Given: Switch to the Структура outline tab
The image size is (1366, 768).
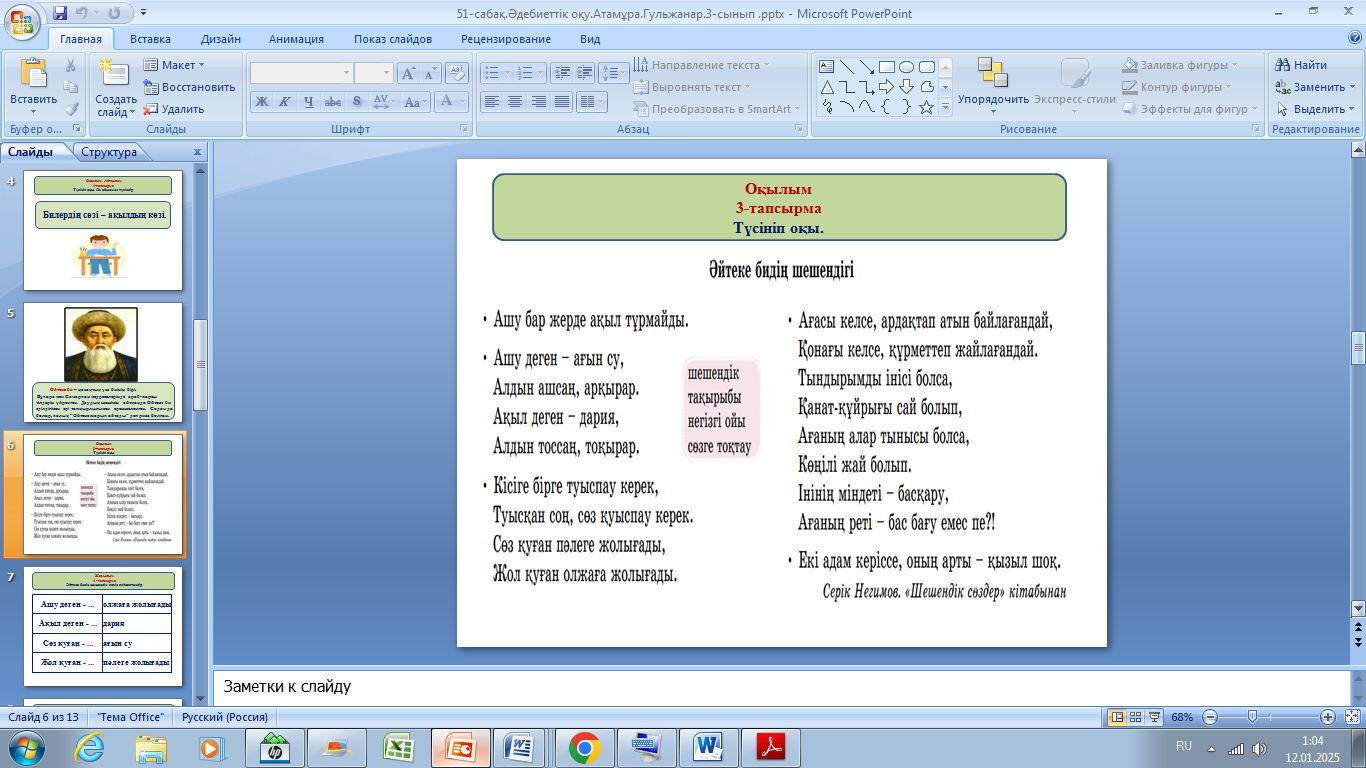Looking at the screenshot, I should (109, 153).
